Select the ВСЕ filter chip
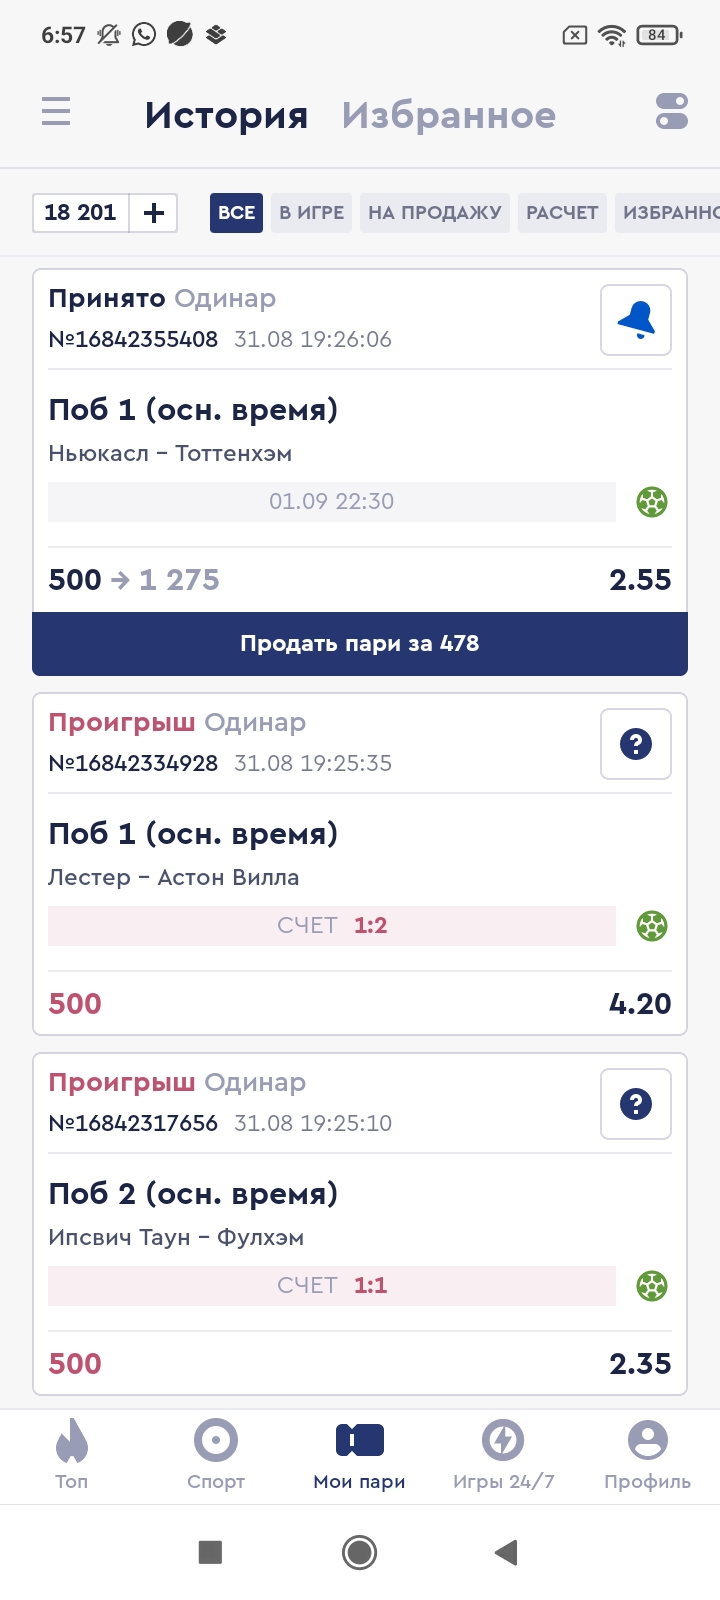The width and height of the screenshot is (720, 1600). [x=236, y=213]
